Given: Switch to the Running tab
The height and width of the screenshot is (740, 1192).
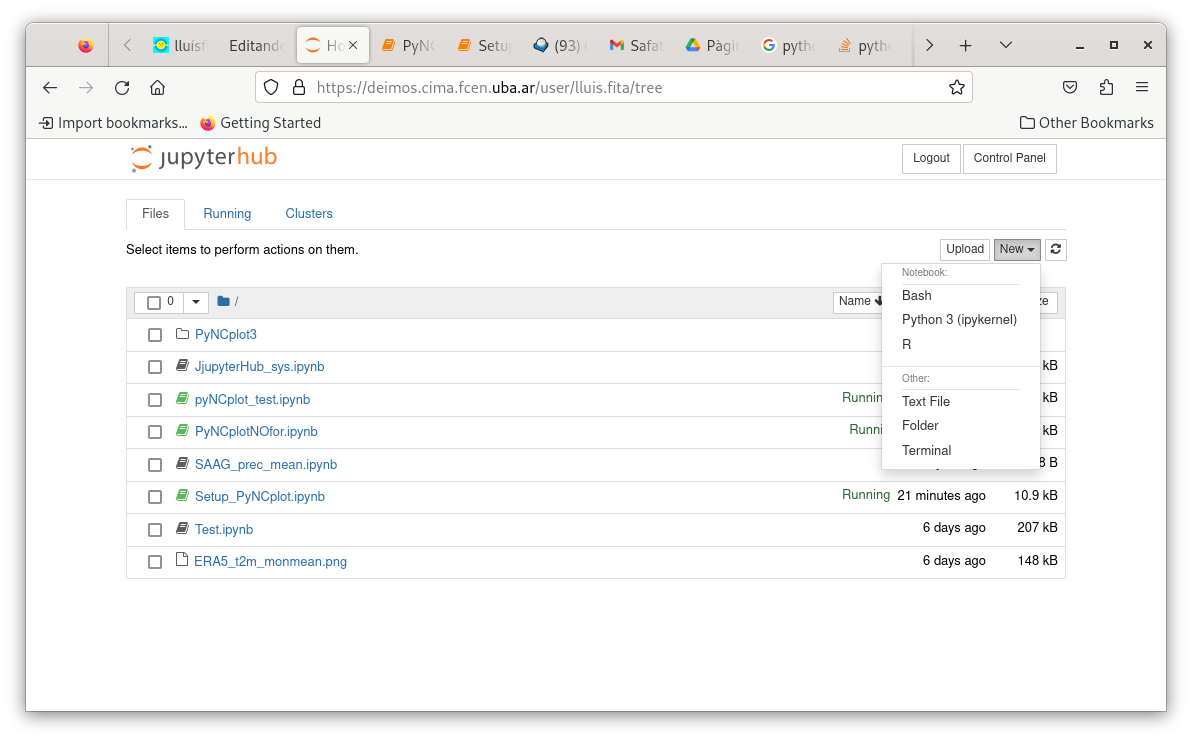Looking at the screenshot, I should click(227, 214).
